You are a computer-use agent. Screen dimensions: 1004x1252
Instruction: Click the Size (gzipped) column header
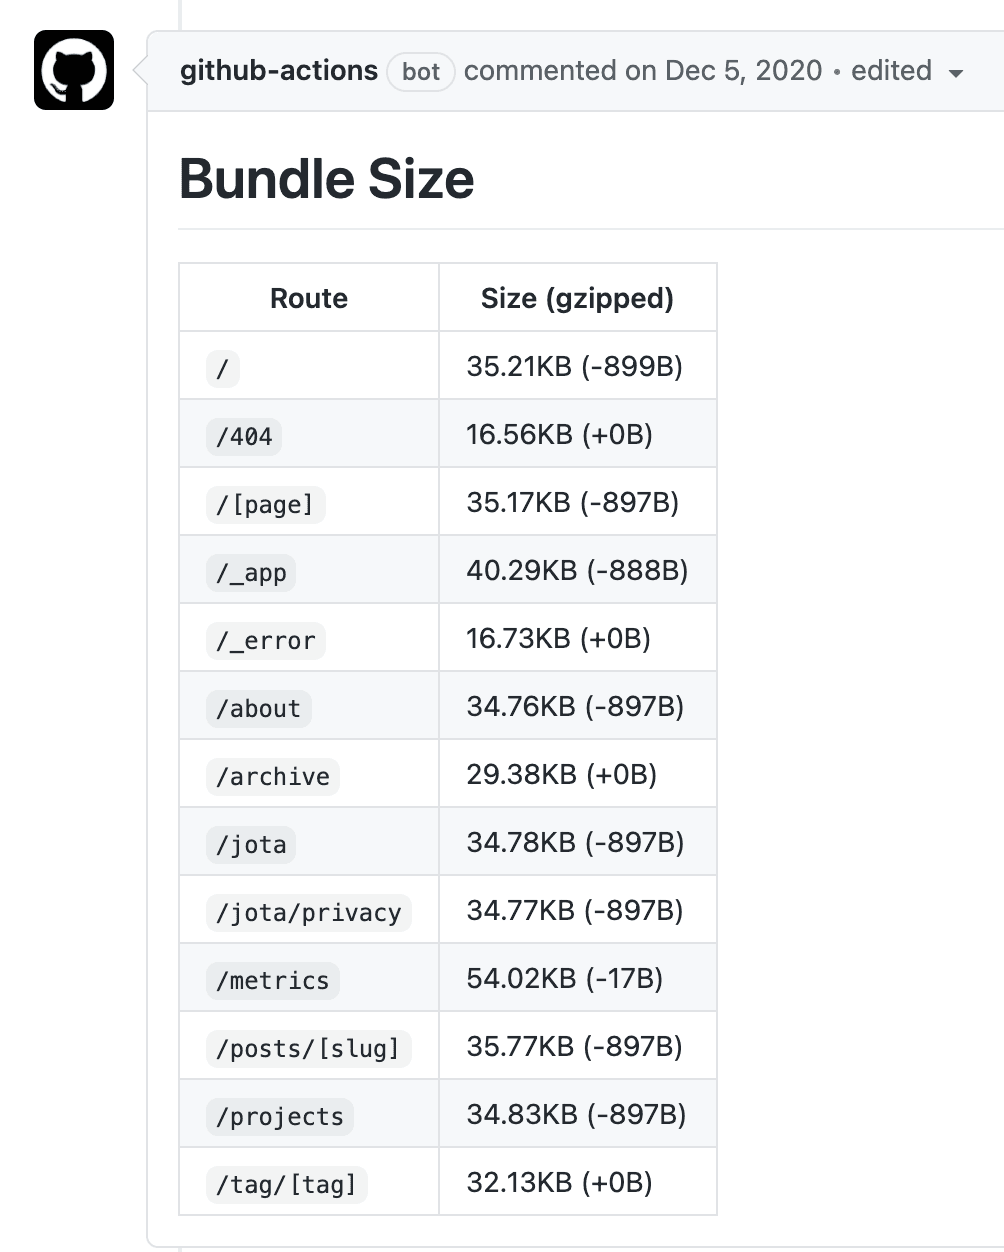577,298
